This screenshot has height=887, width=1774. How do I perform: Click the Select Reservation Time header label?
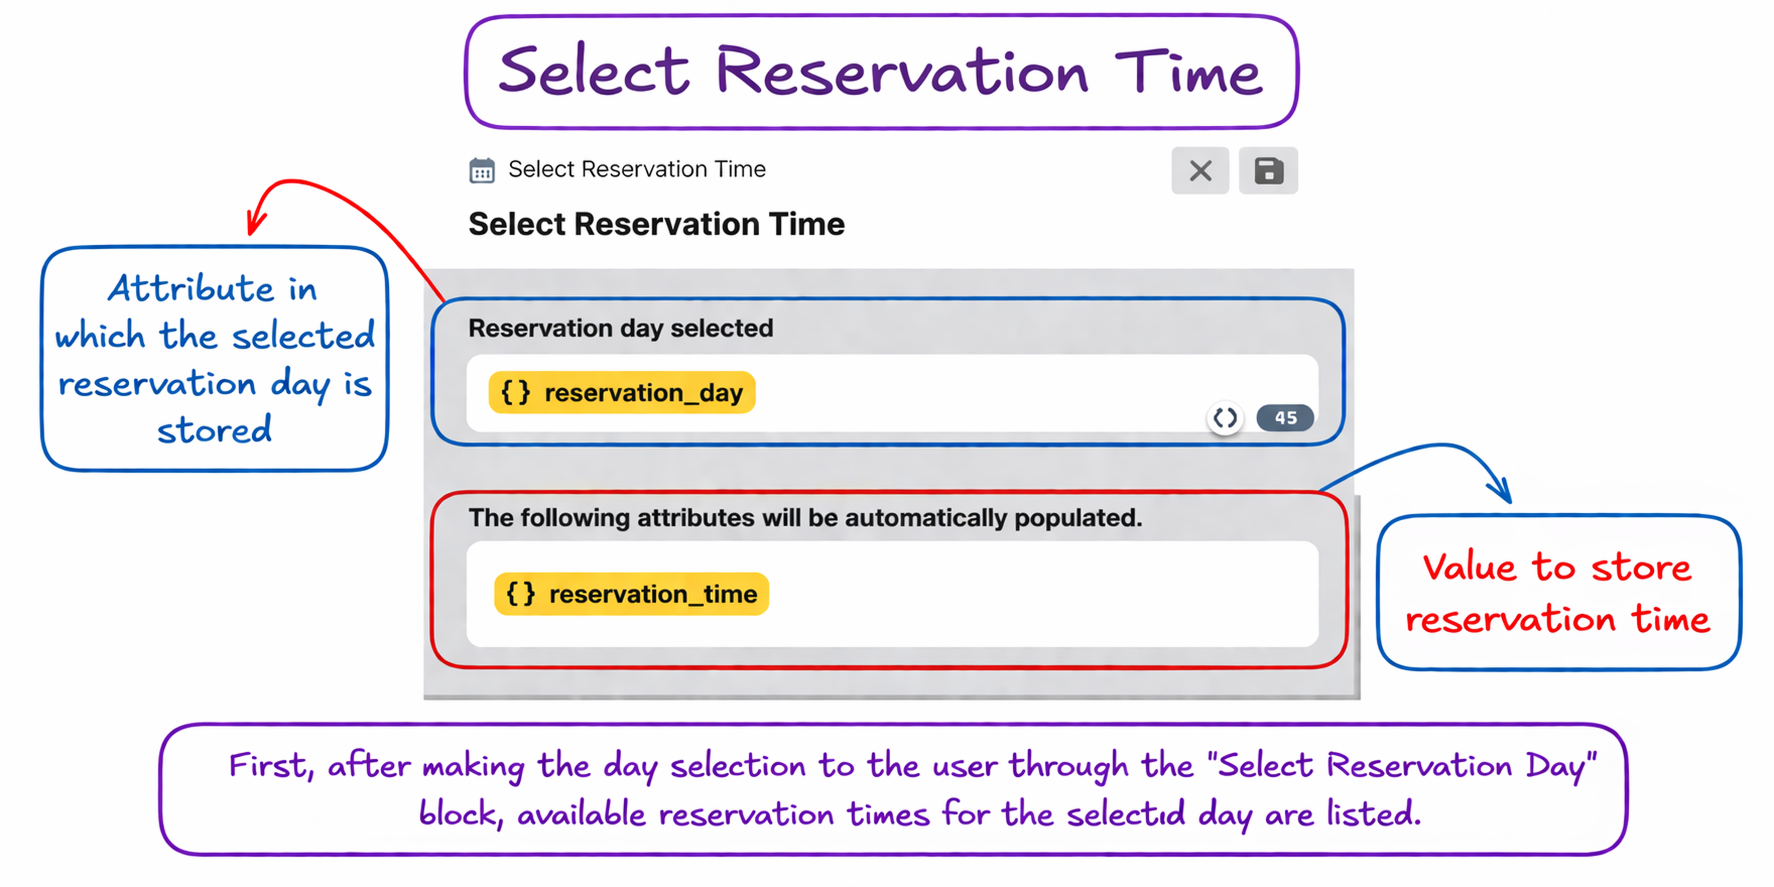pyautogui.click(x=637, y=169)
